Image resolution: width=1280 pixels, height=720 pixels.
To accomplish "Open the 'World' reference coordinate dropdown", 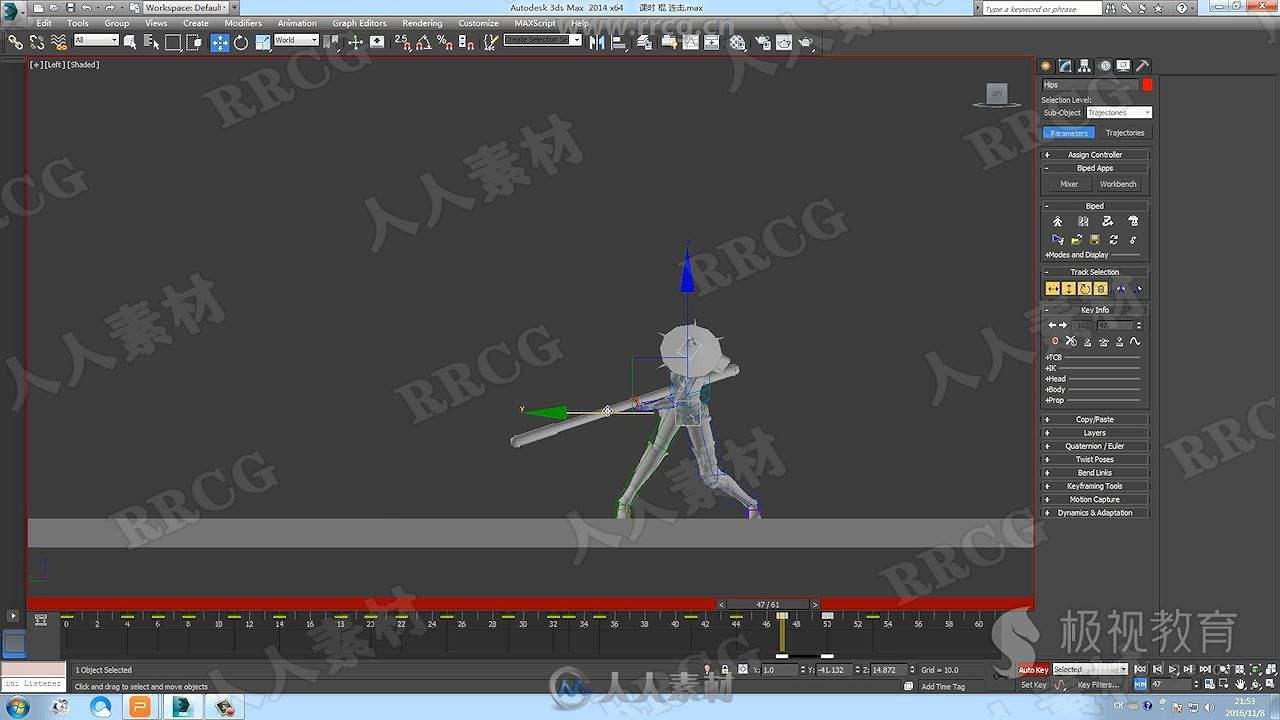I will coord(296,40).
